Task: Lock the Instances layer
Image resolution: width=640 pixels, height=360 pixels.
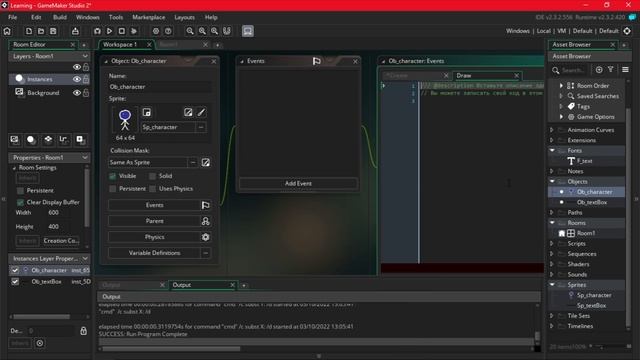Action: pyautogui.click(x=86, y=79)
